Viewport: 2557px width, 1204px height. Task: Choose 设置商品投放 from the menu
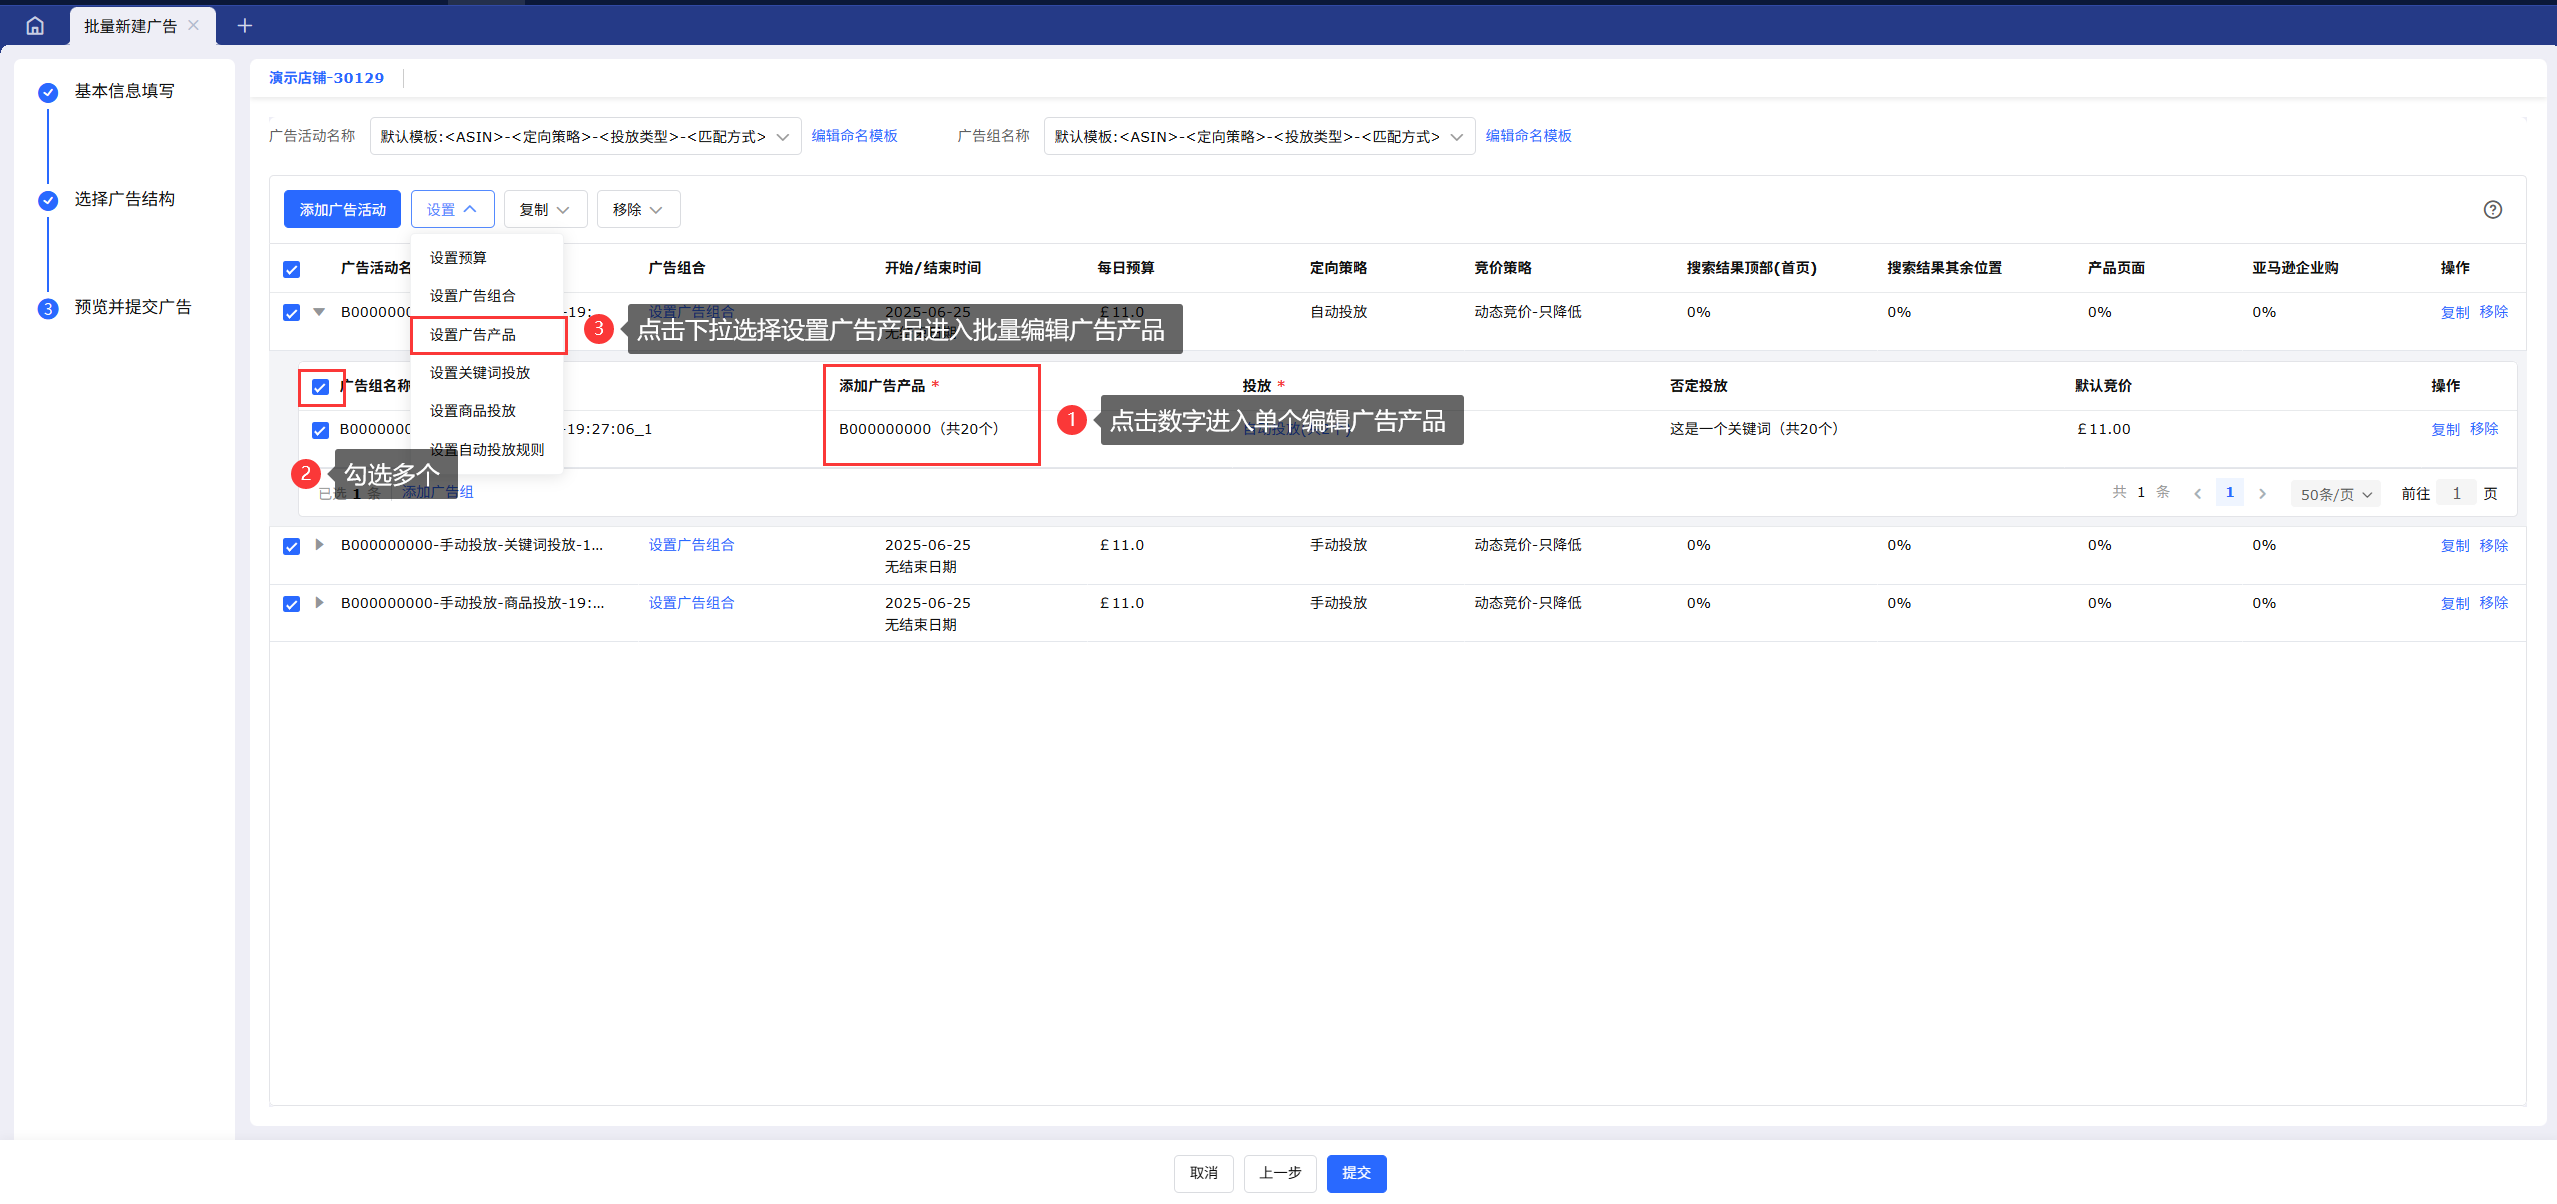pos(487,411)
